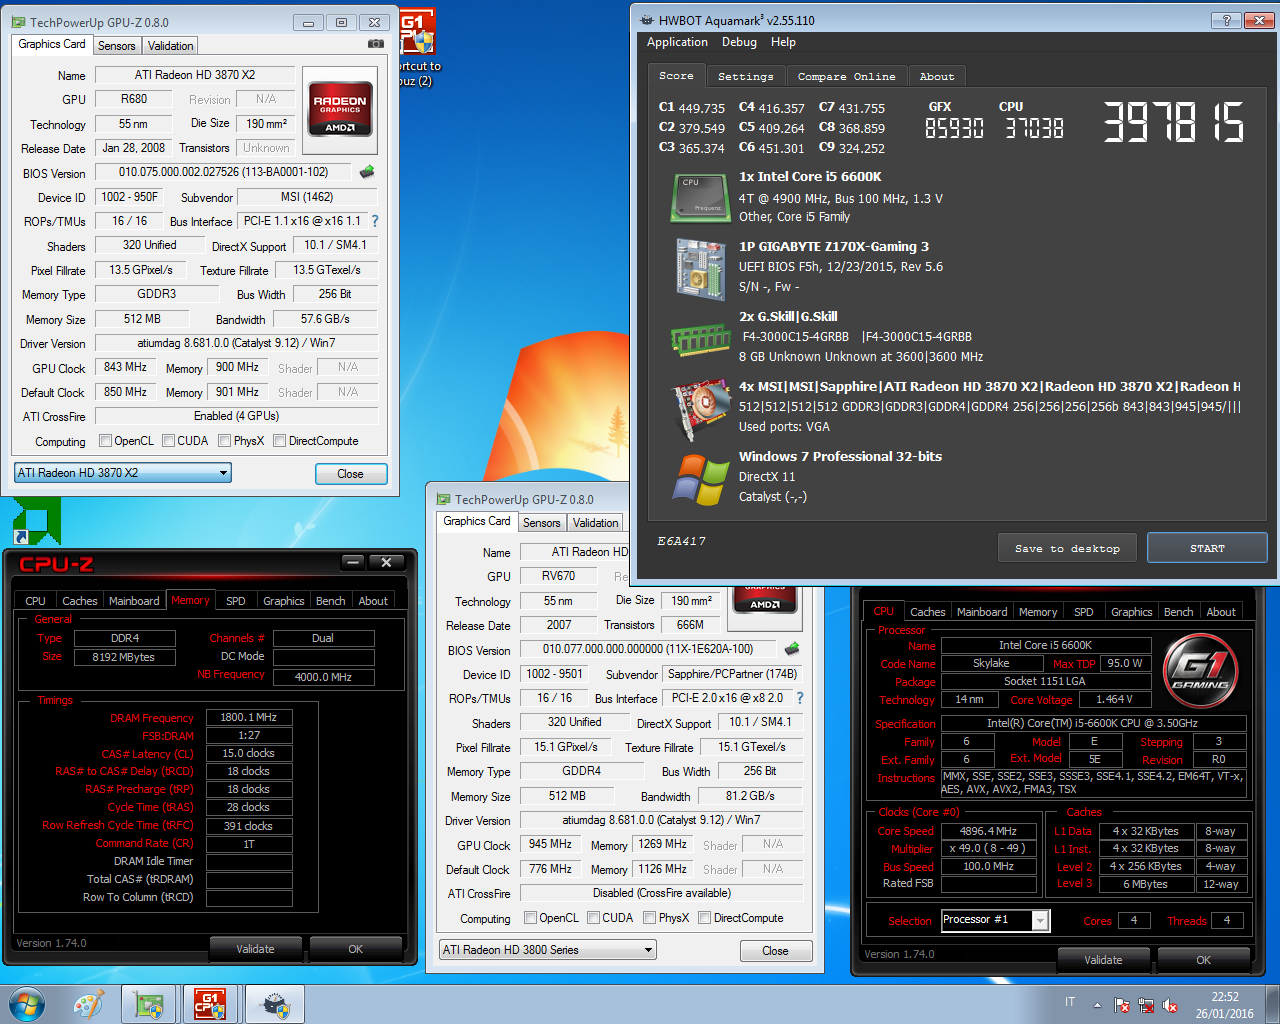This screenshot has width=1280, height=1024.
Task: Click Close button in top GPU-Z window
Action: click(x=351, y=474)
